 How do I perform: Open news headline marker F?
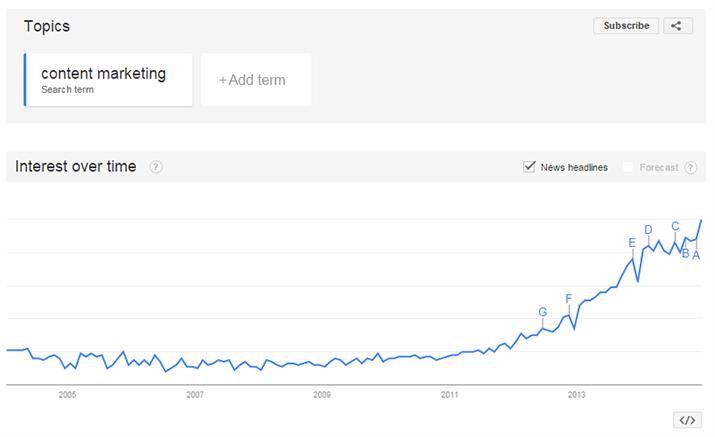(x=569, y=299)
